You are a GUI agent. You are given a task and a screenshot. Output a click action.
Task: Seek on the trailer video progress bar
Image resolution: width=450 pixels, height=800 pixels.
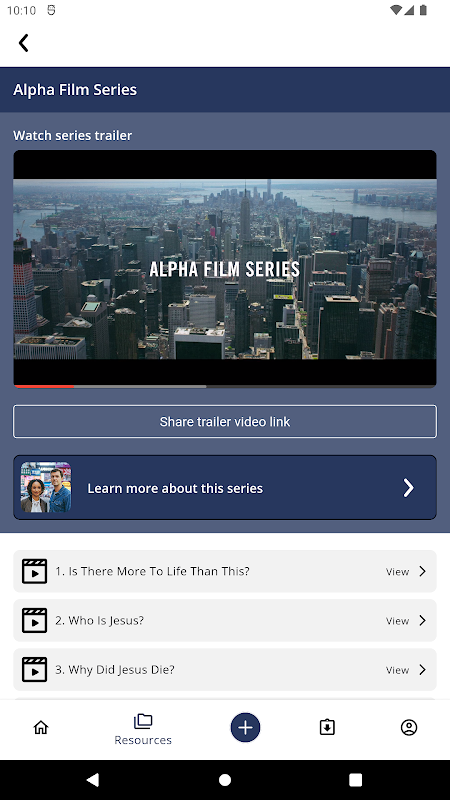pyautogui.click(x=225, y=386)
